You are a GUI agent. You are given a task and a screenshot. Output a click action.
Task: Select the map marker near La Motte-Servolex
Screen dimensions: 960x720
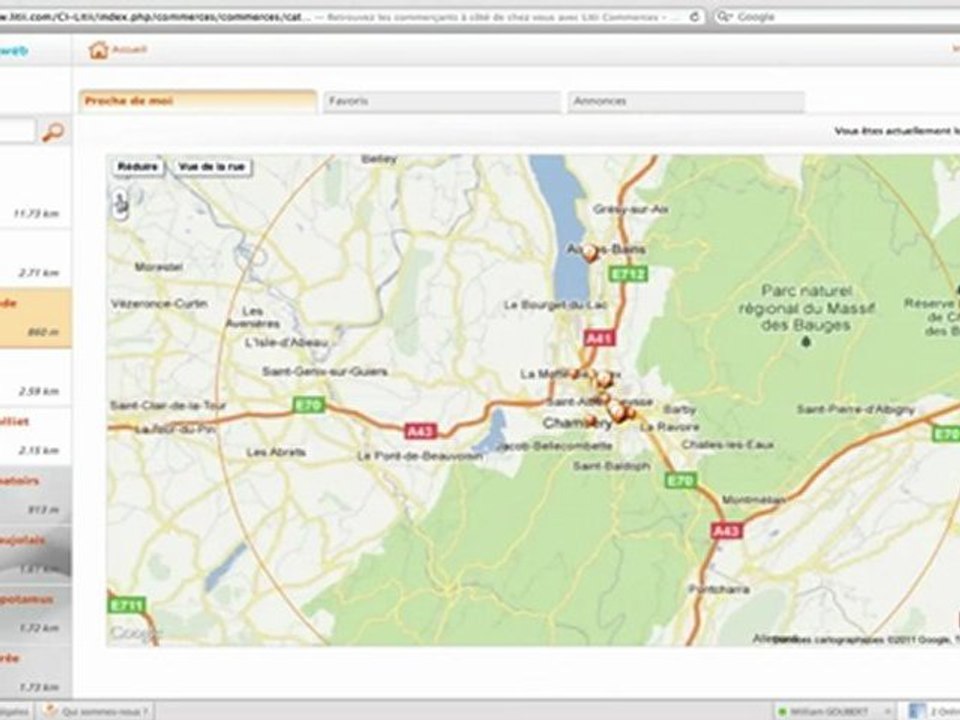(x=604, y=379)
